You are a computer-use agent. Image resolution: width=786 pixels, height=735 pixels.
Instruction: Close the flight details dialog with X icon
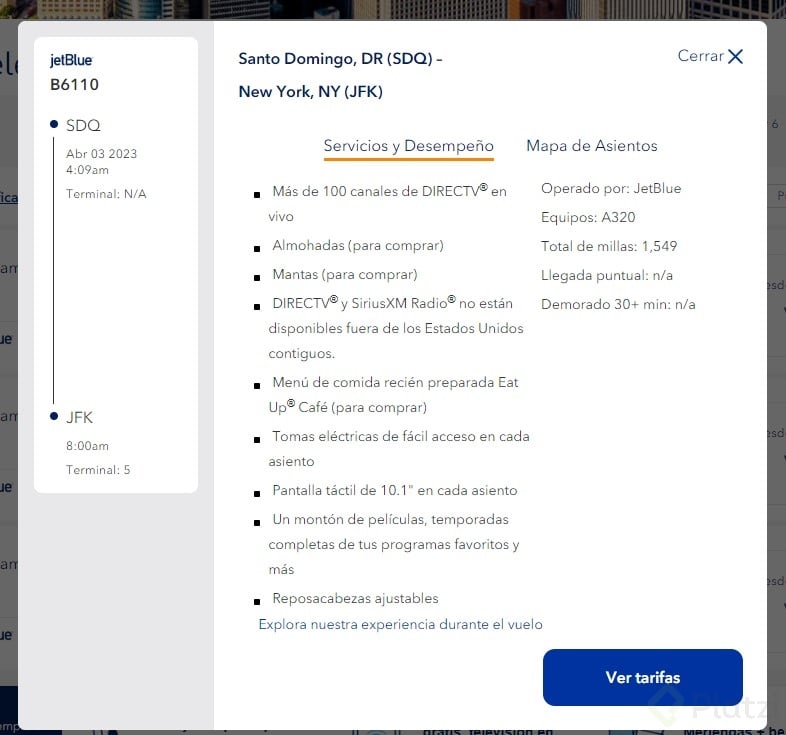[x=735, y=56]
